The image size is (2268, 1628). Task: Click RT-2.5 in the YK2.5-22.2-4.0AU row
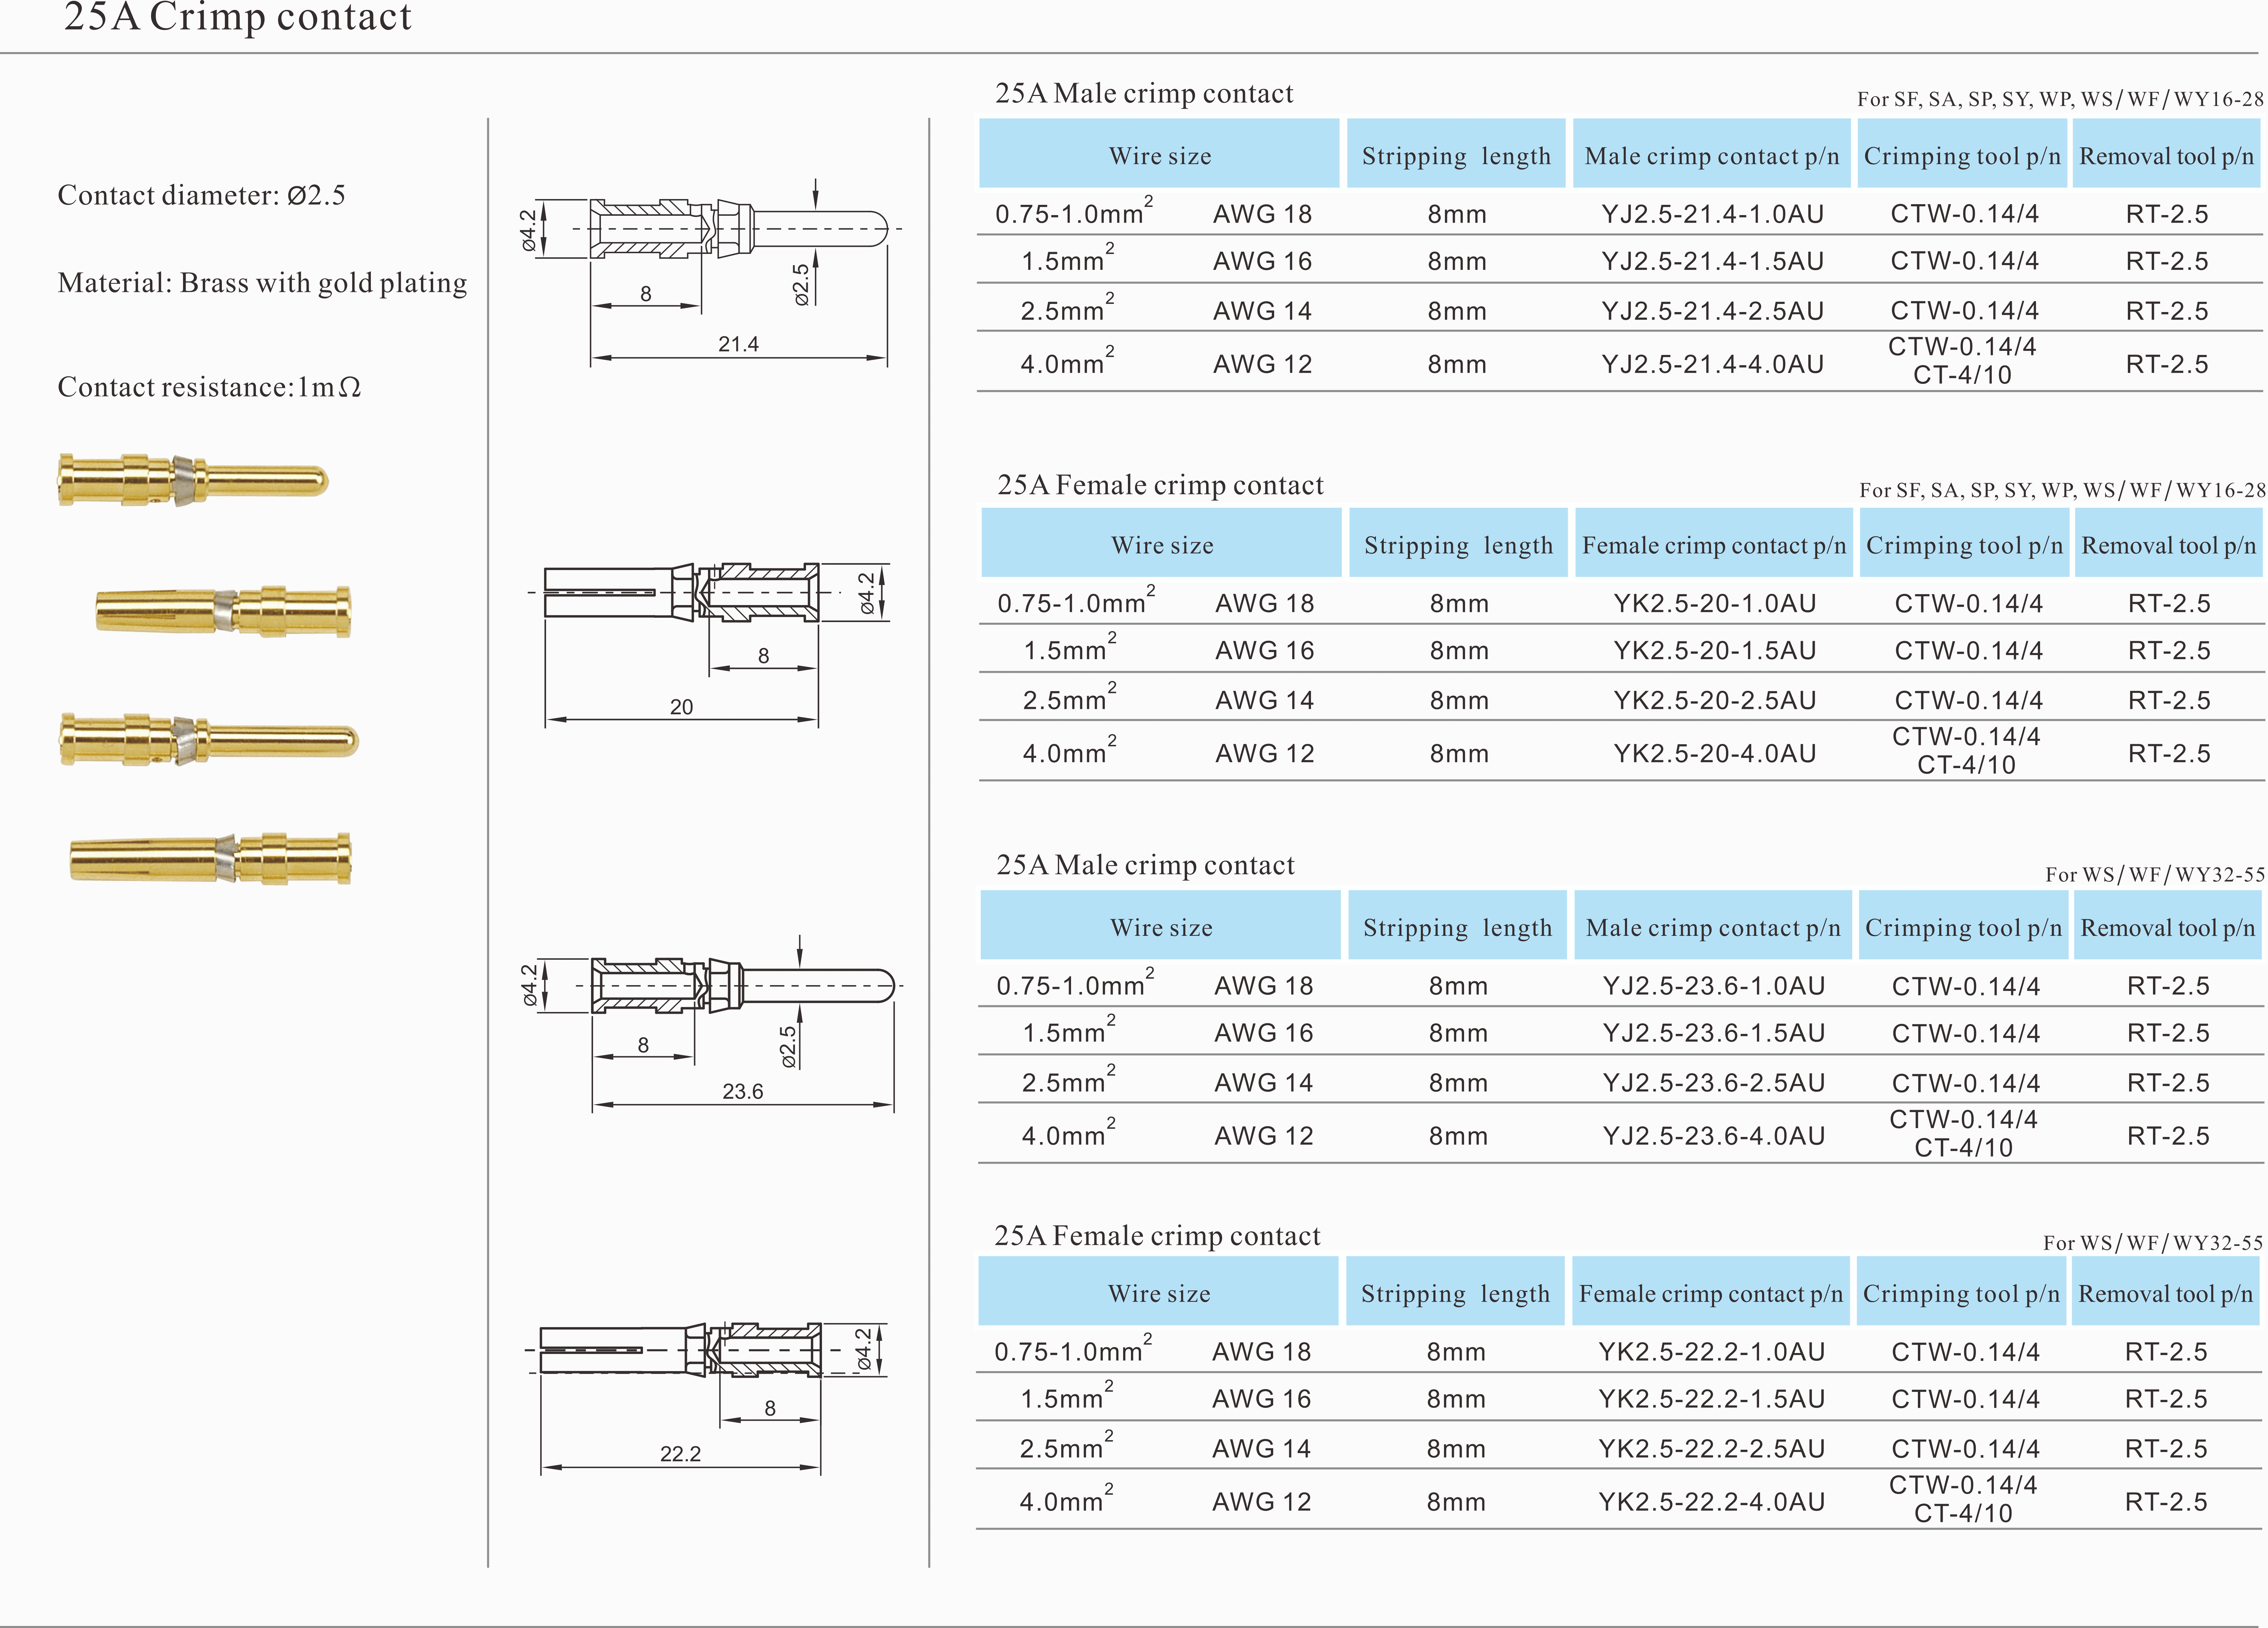coord(2166,1502)
